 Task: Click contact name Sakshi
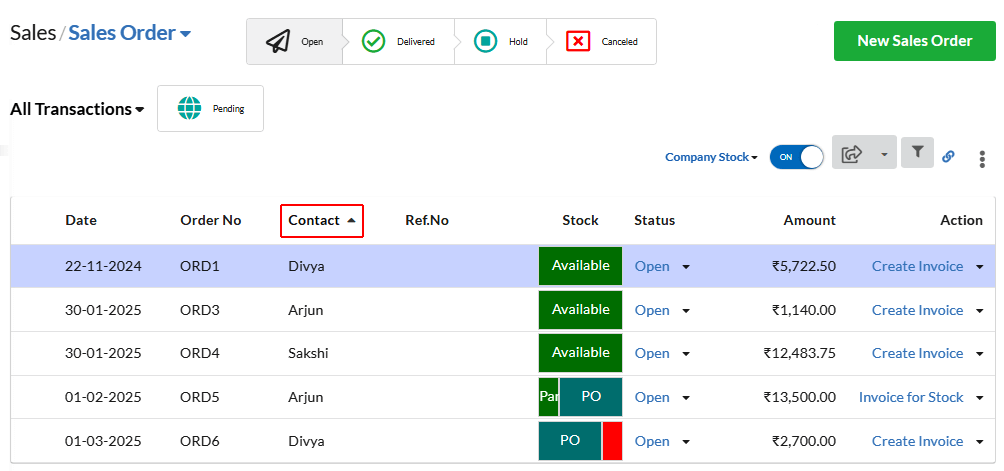[x=308, y=353]
